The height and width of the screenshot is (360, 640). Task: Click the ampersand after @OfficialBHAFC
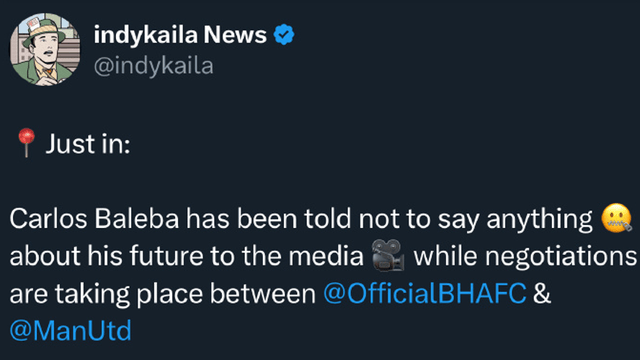tap(542, 293)
